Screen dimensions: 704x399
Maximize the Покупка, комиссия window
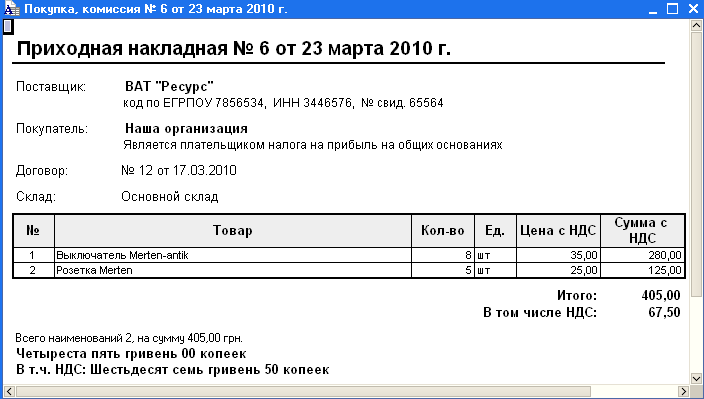[x=672, y=9]
